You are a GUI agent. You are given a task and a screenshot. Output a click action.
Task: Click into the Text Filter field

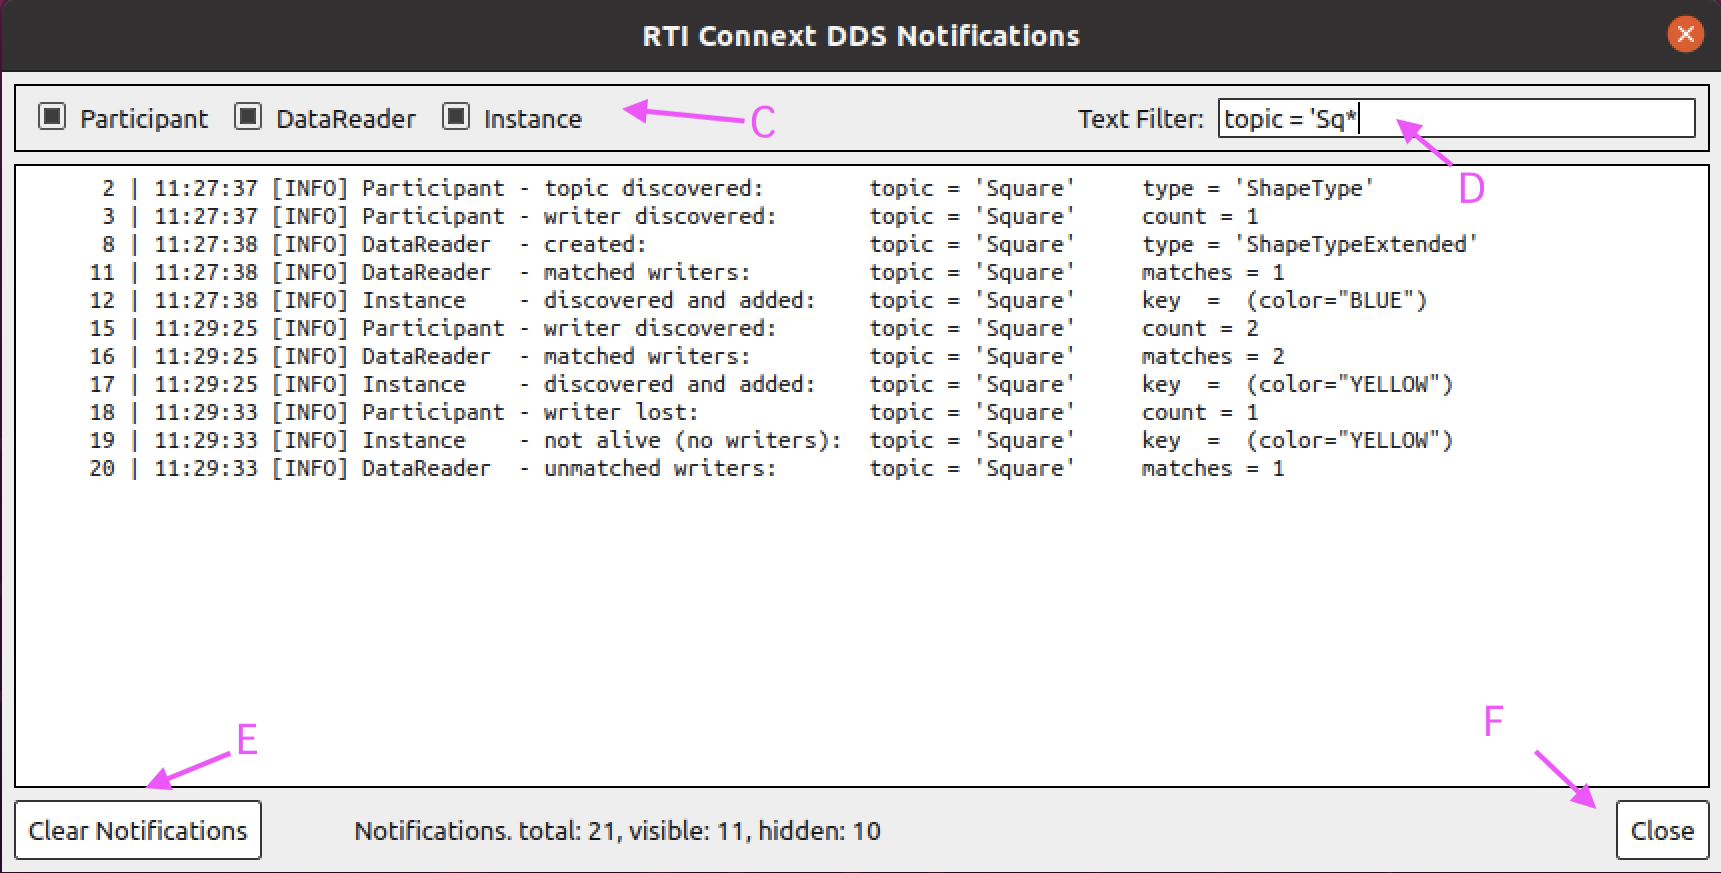click(x=1456, y=118)
